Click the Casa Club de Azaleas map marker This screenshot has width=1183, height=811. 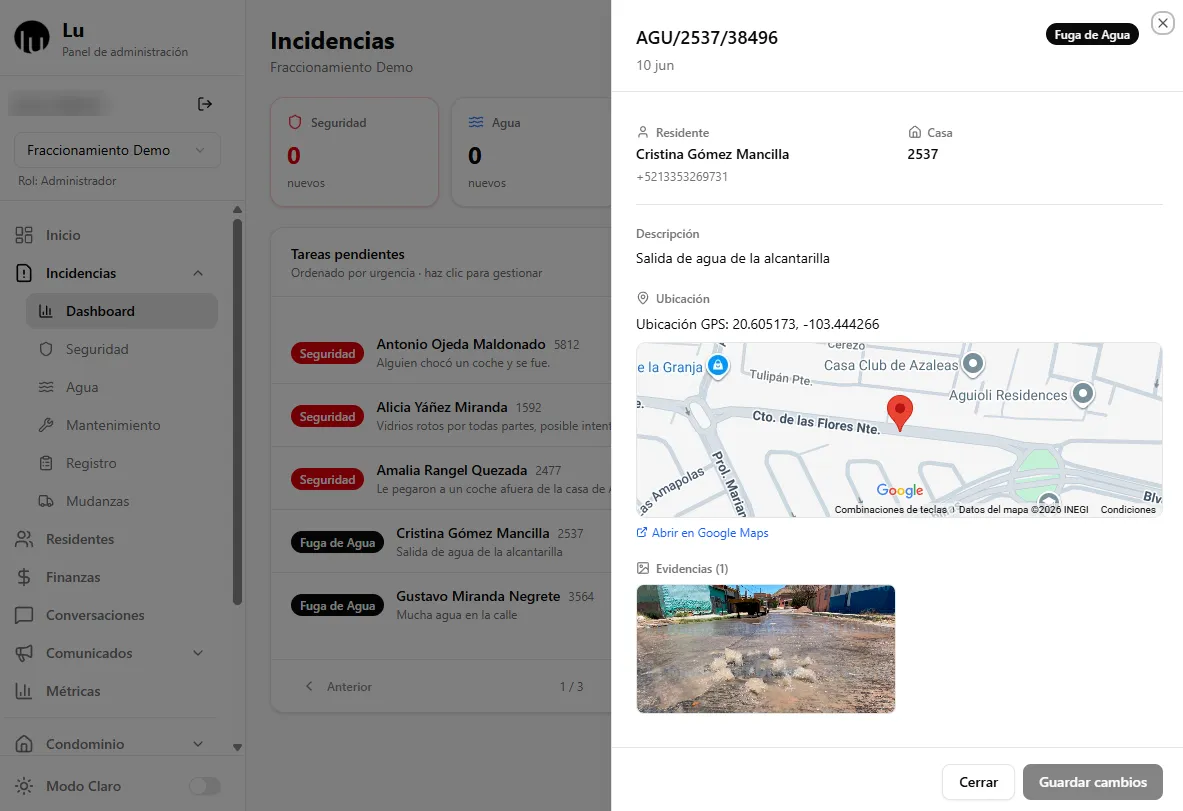coord(973,364)
